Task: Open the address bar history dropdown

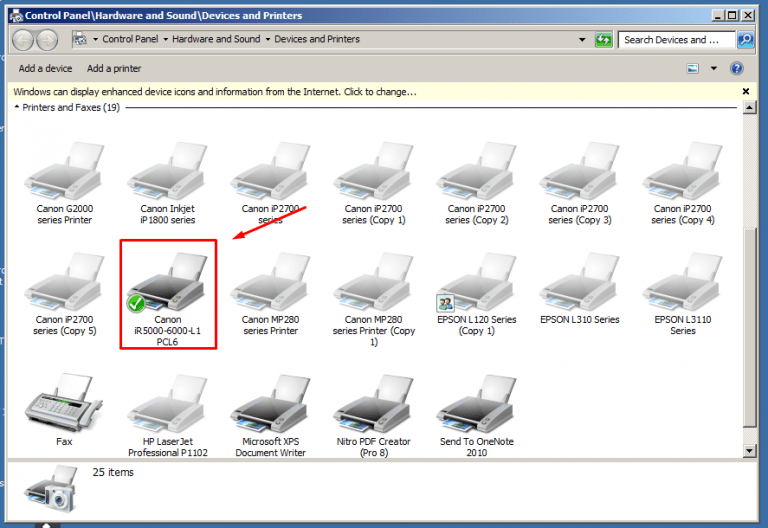Action: coord(582,40)
